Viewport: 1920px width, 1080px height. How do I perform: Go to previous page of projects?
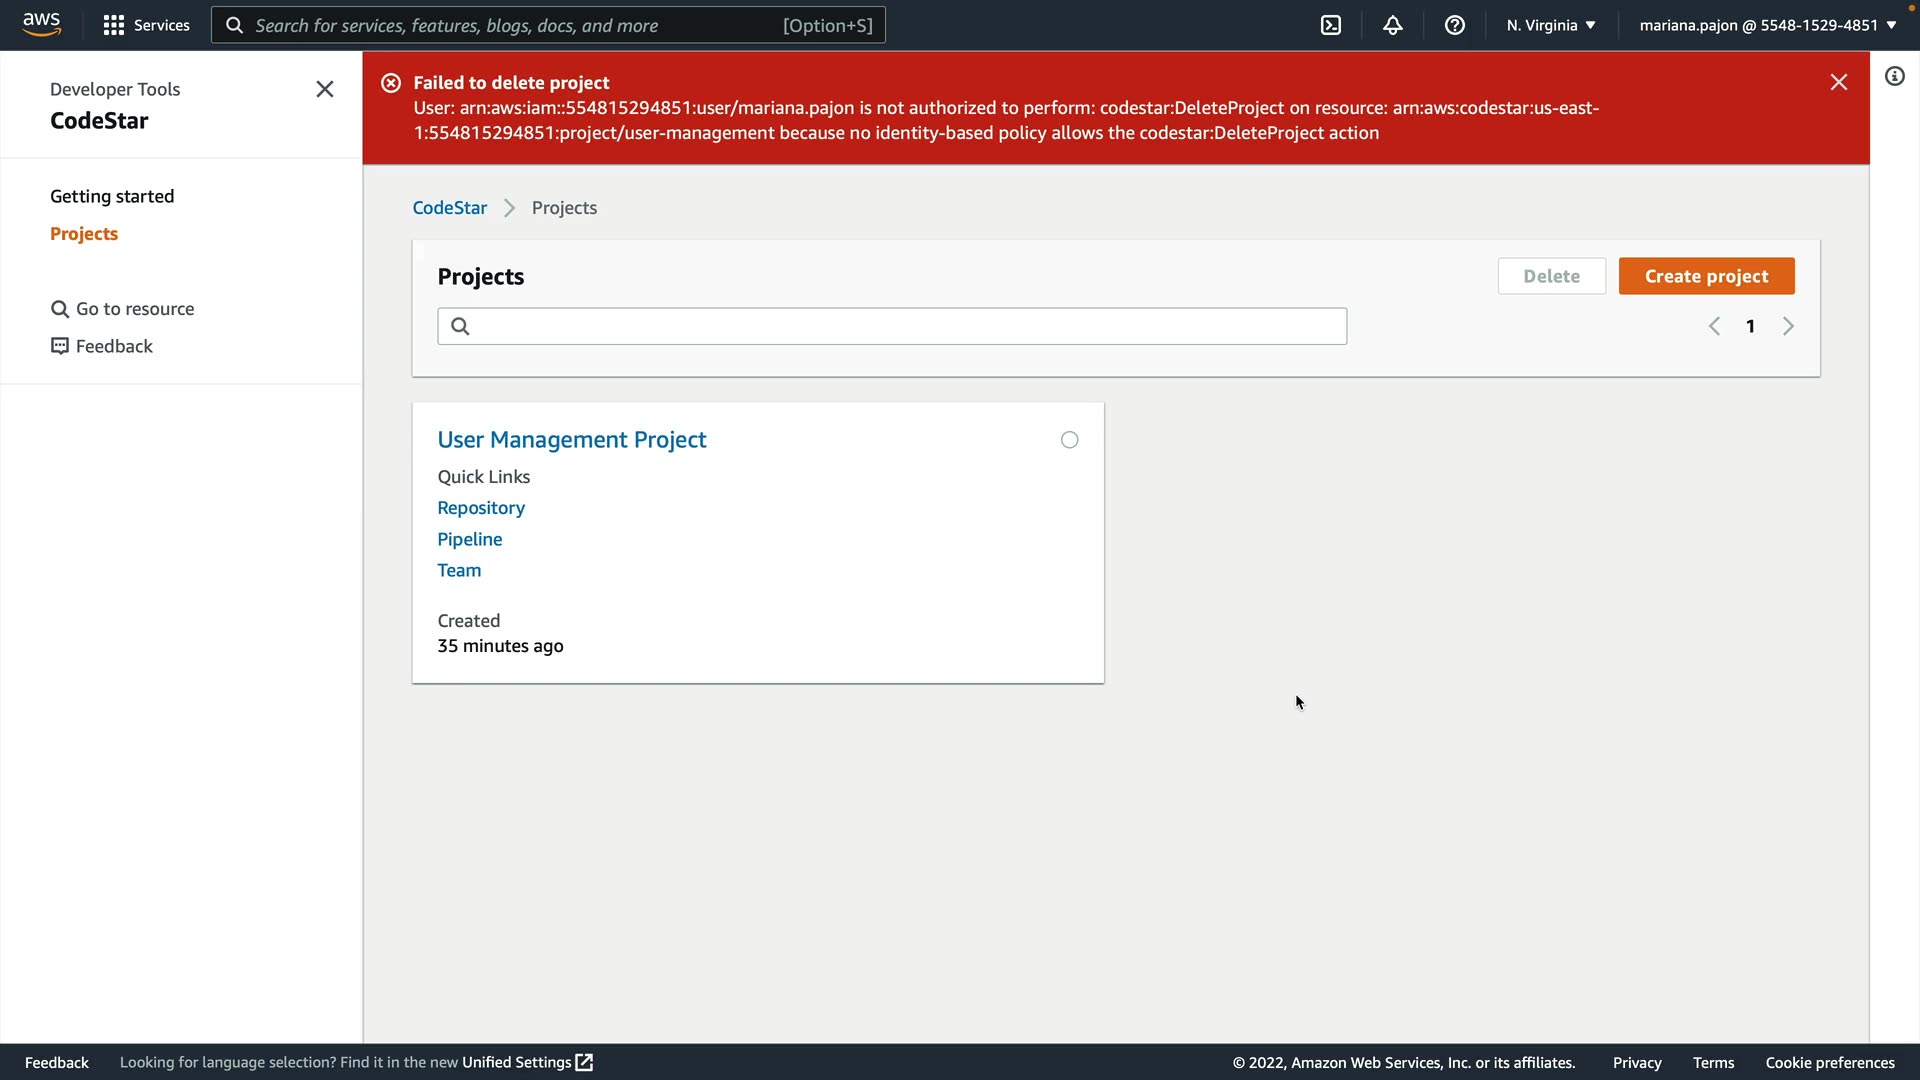1714,326
